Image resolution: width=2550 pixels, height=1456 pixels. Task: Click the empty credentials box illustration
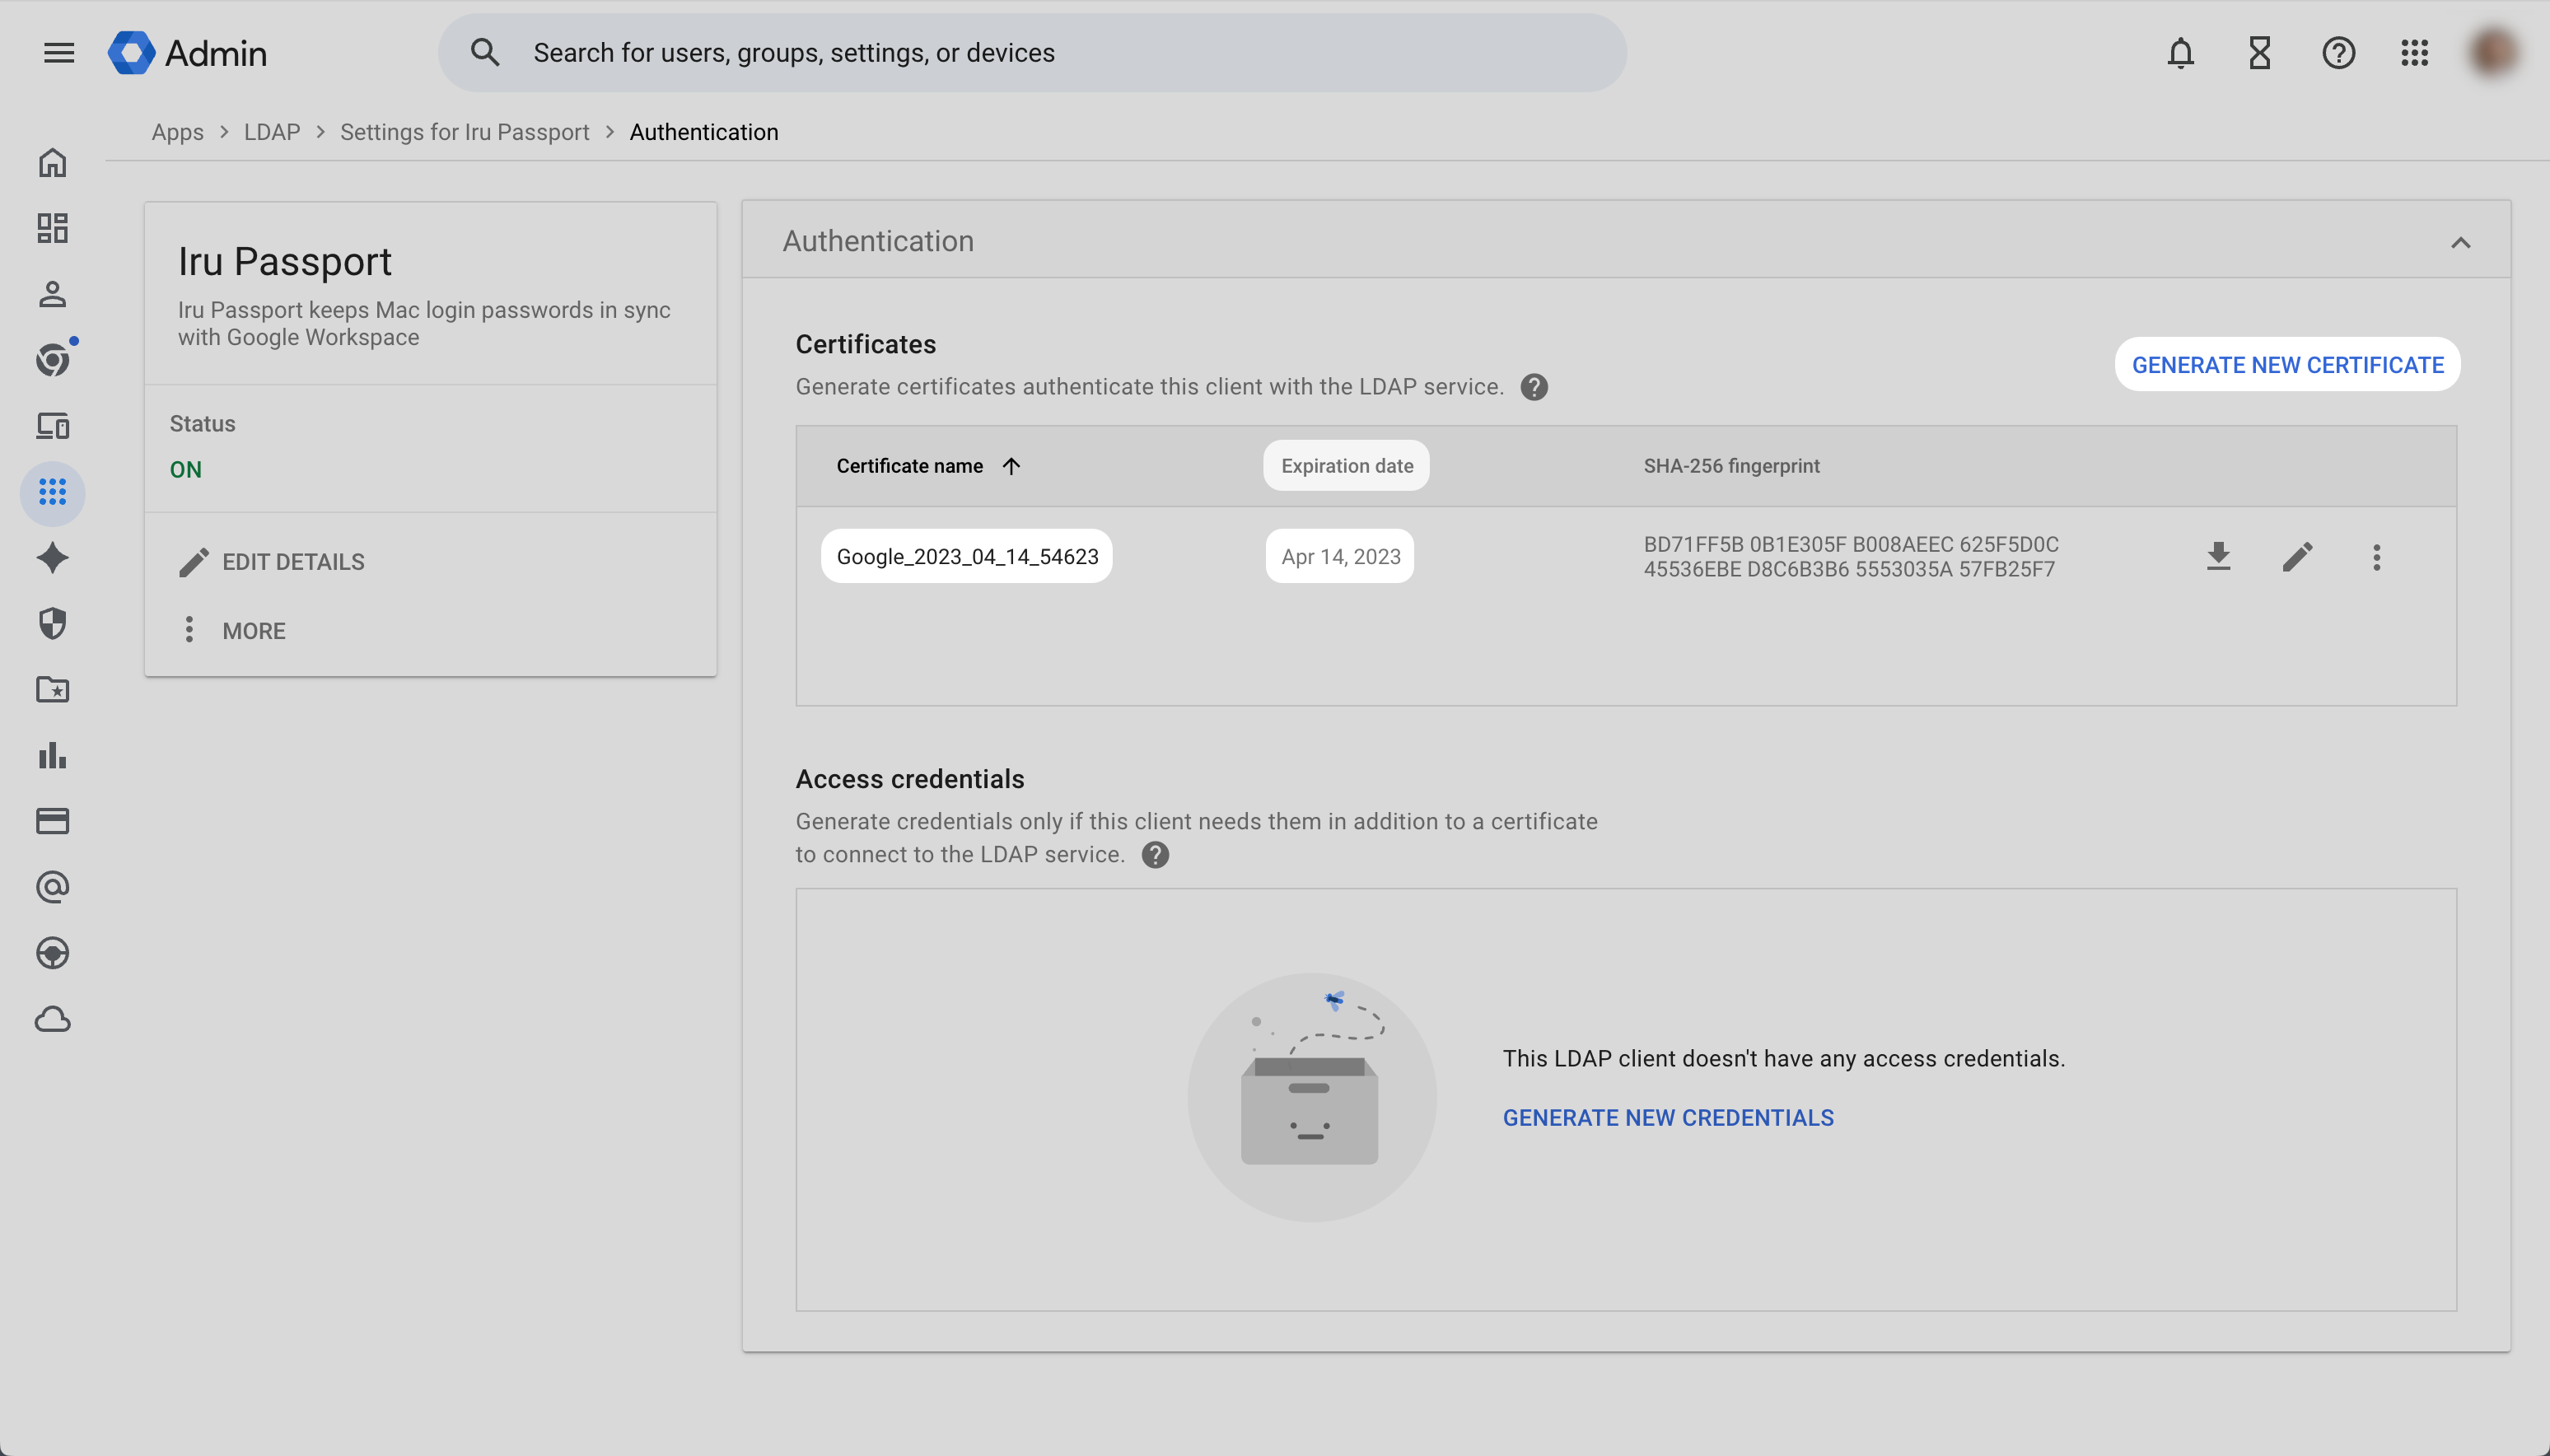pyautogui.click(x=1312, y=1097)
